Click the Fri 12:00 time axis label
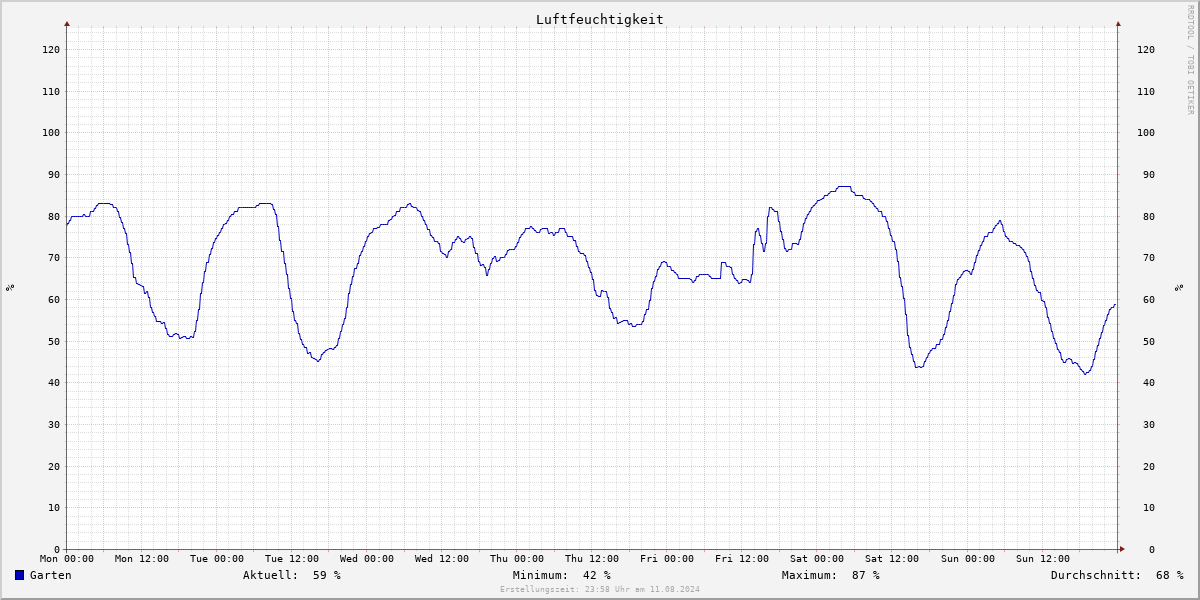 pos(742,559)
